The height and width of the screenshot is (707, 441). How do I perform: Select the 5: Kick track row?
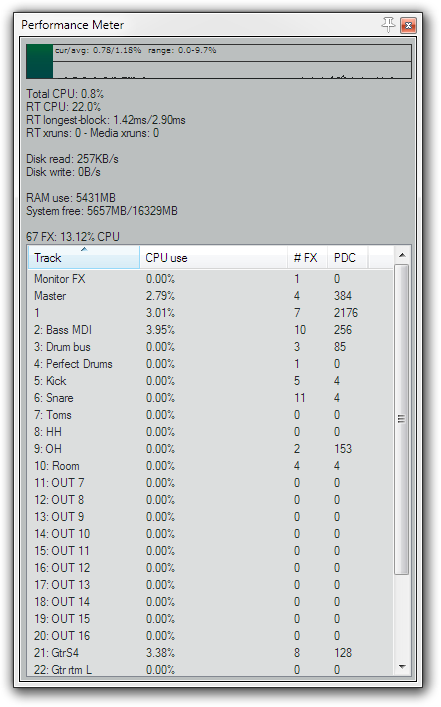211,381
